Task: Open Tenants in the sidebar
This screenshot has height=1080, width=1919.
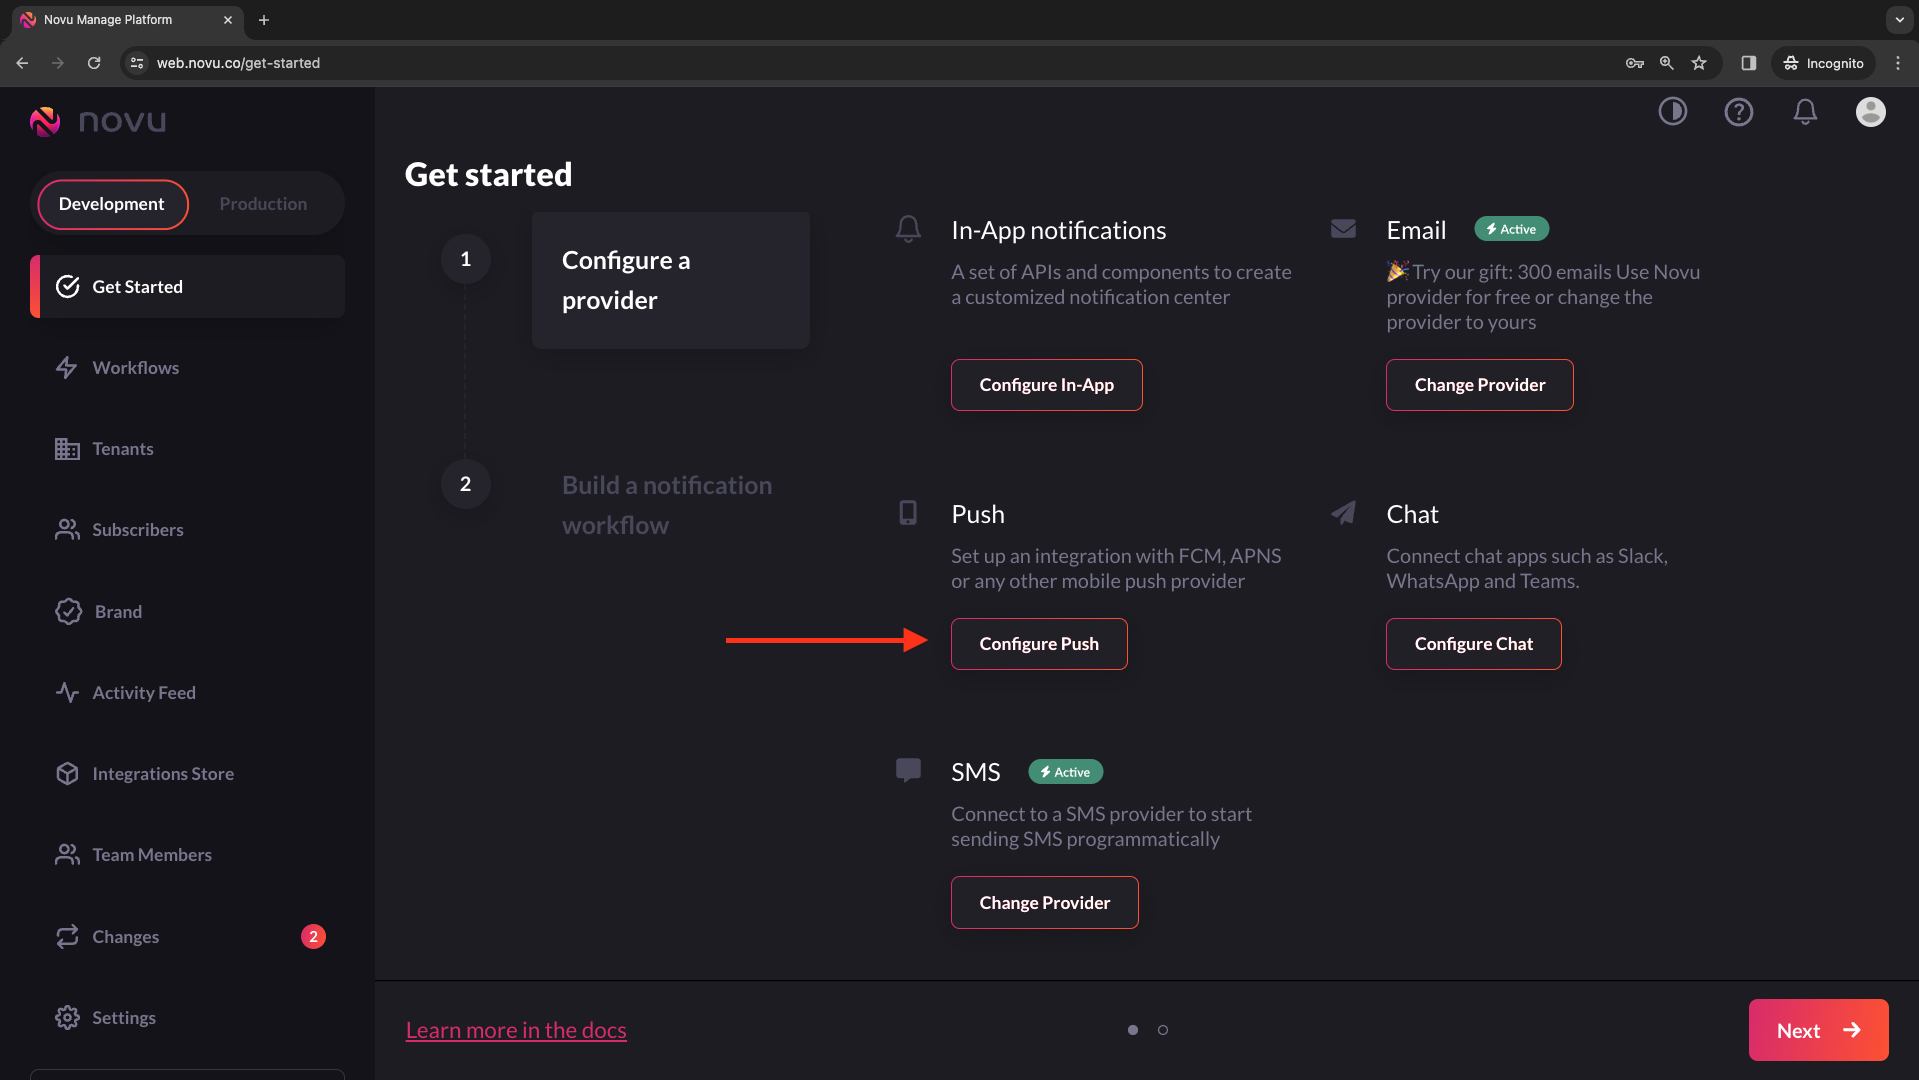Action: pyautogui.click(x=187, y=449)
